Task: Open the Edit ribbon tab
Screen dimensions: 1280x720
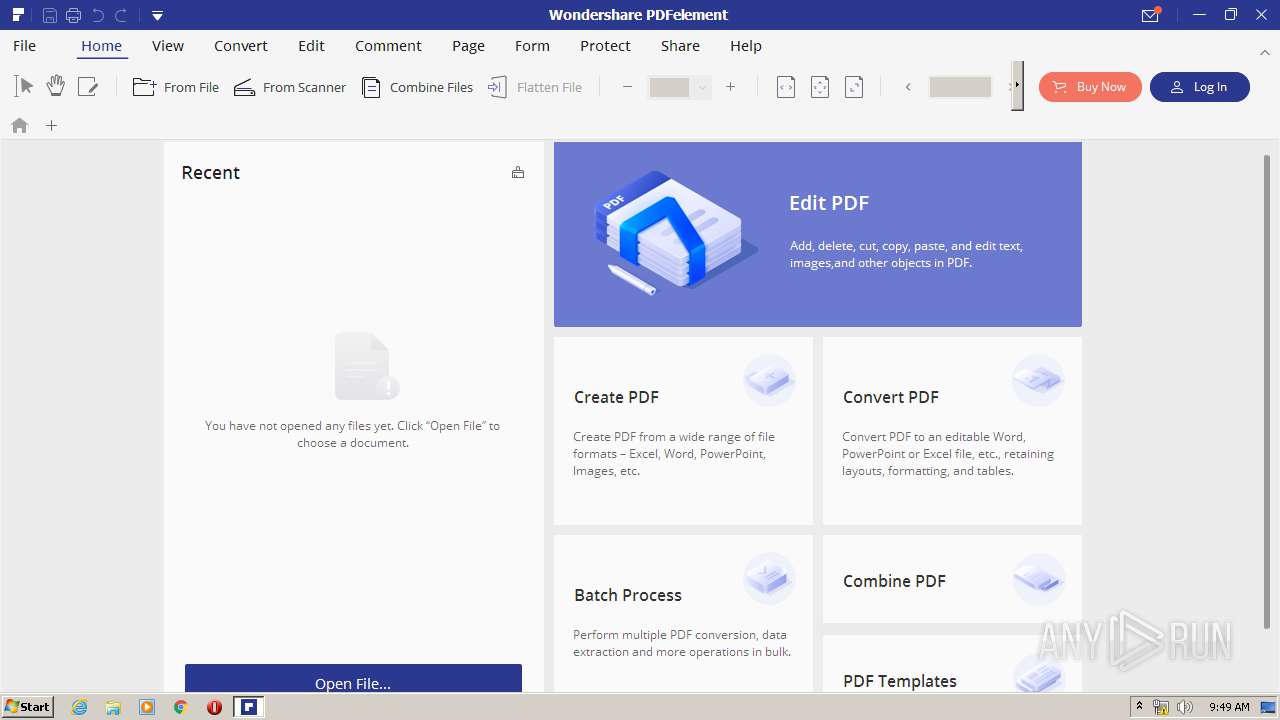Action: [x=311, y=45]
